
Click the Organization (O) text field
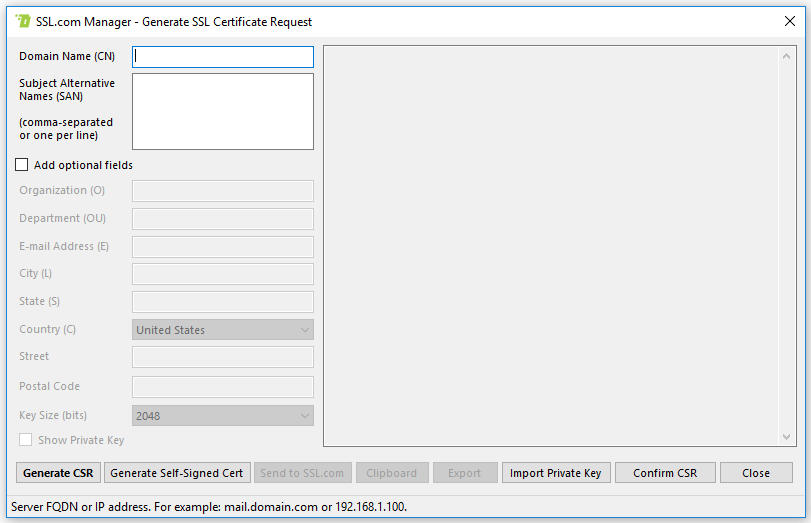[x=223, y=191]
